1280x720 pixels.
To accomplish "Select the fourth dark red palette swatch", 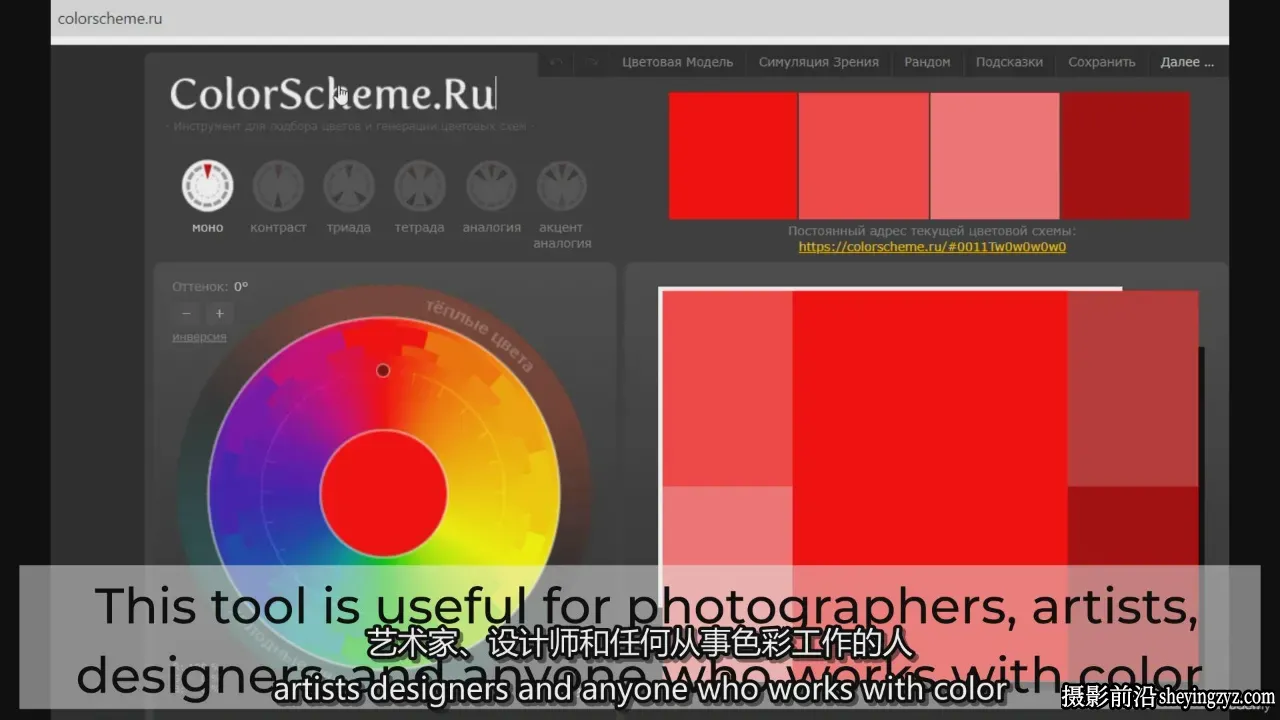I will 1126,155.
